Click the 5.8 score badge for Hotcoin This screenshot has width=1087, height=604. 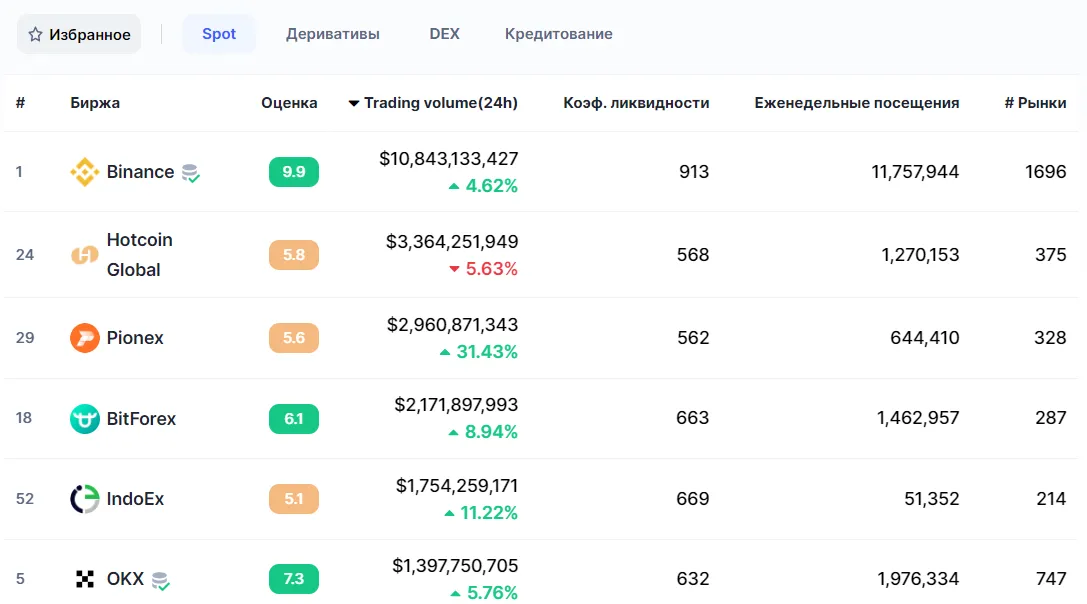click(x=294, y=254)
